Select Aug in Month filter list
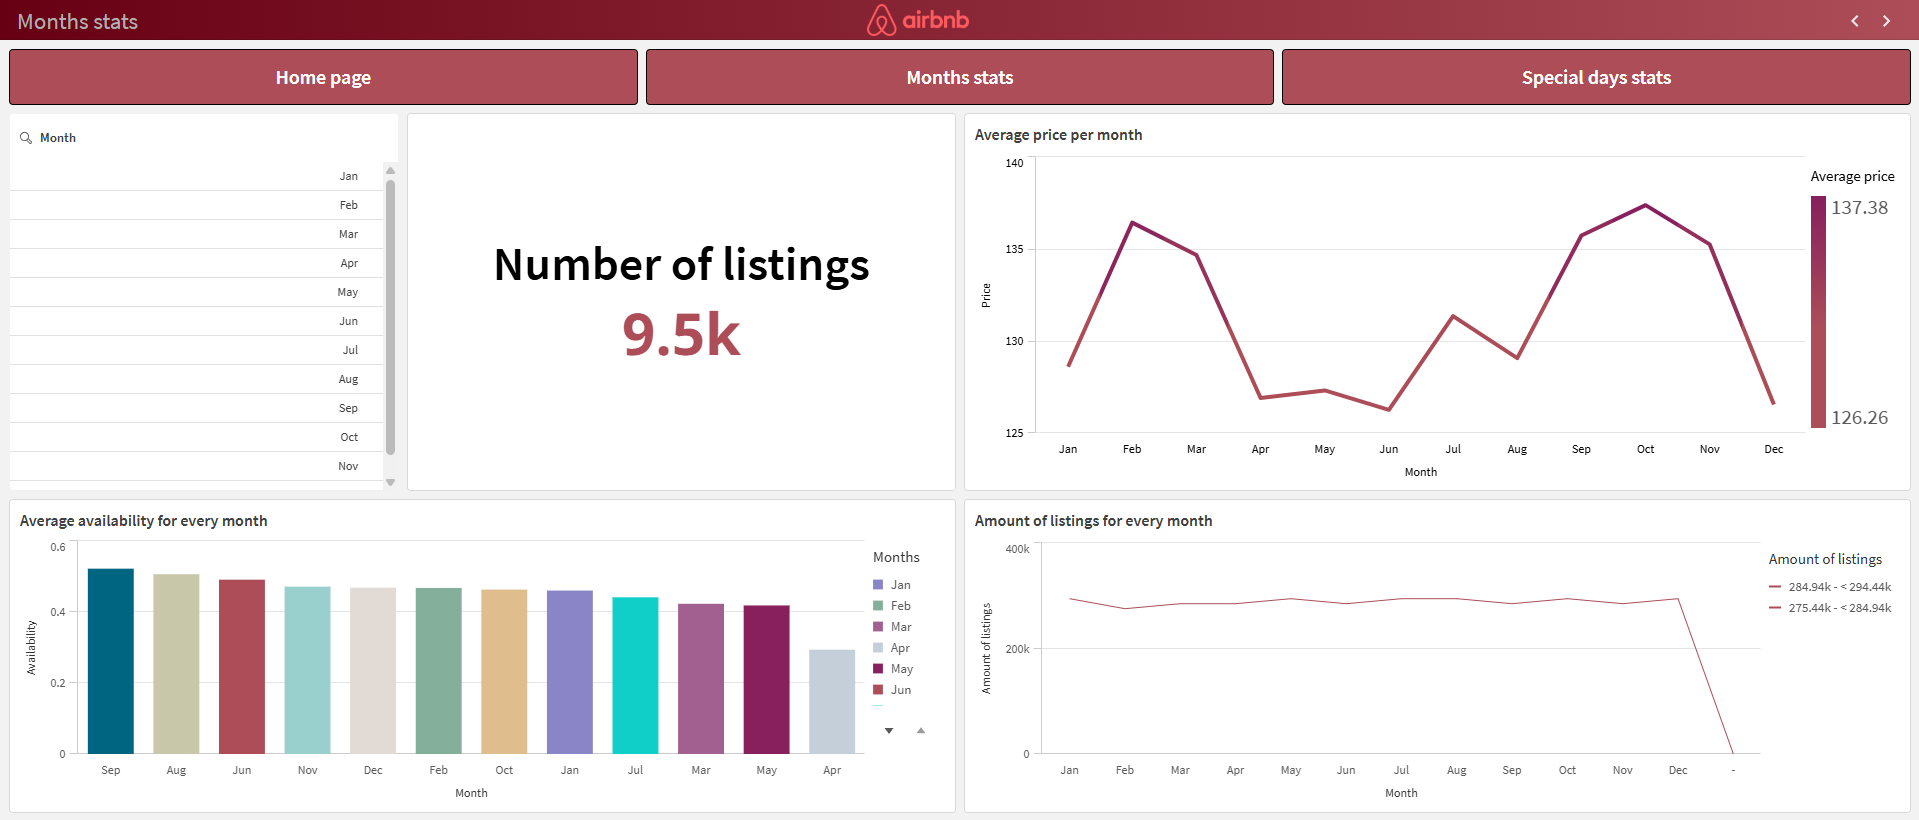 pos(197,379)
